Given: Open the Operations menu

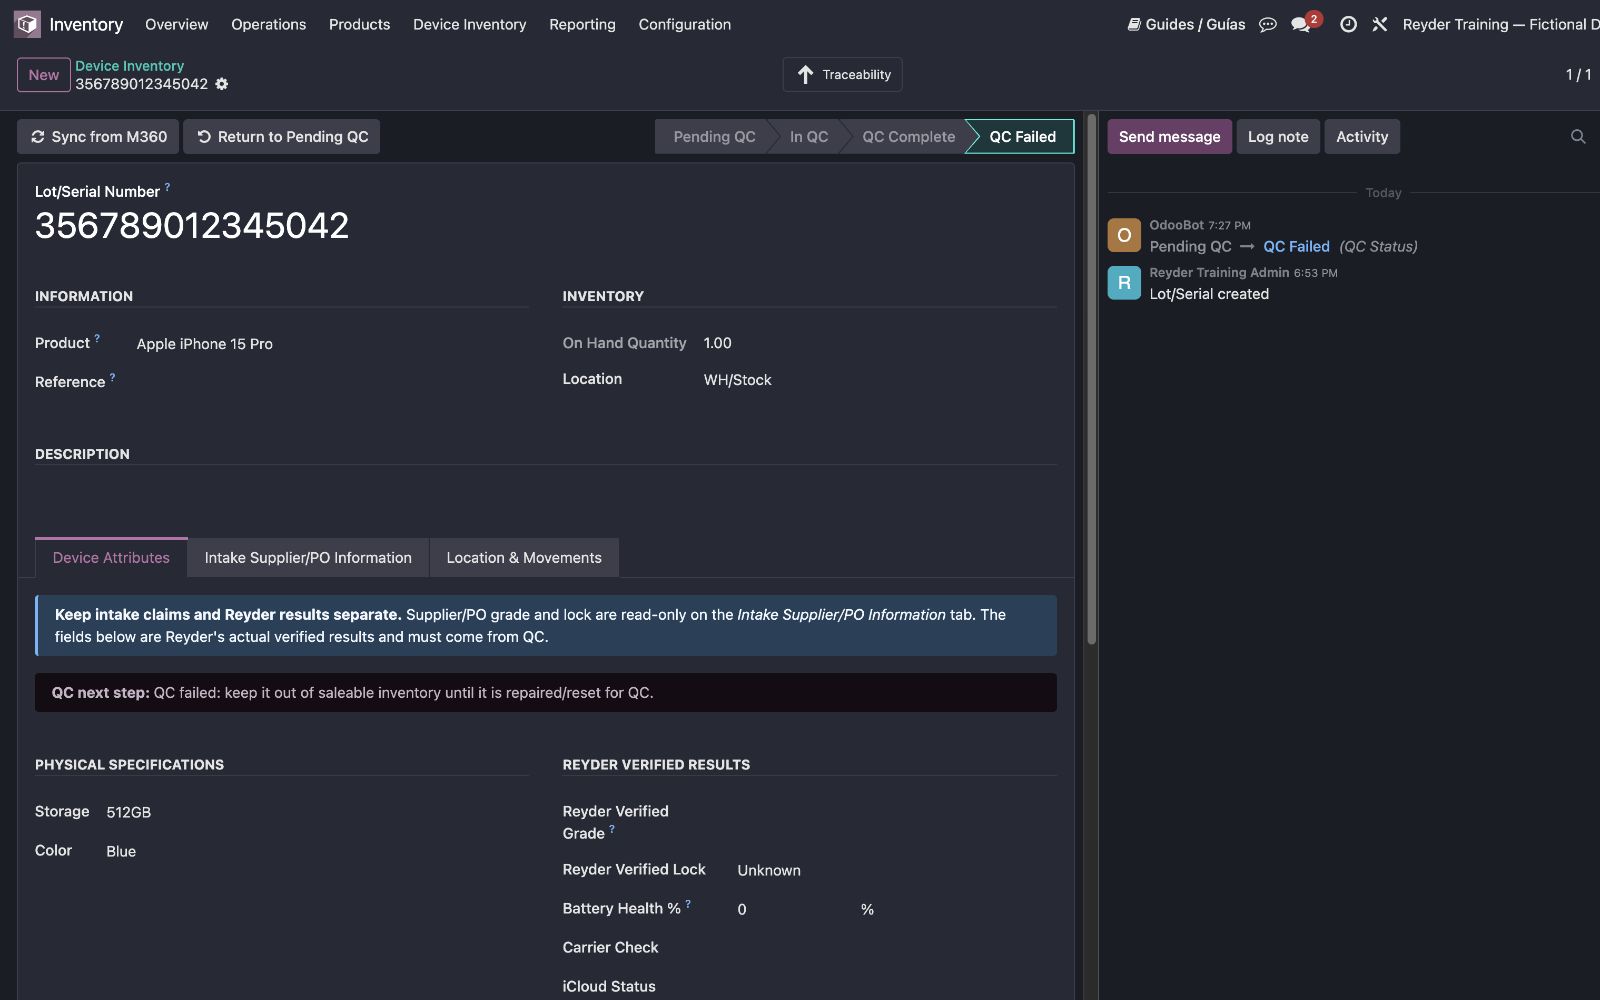Looking at the screenshot, I should click(x=269, y=24).
